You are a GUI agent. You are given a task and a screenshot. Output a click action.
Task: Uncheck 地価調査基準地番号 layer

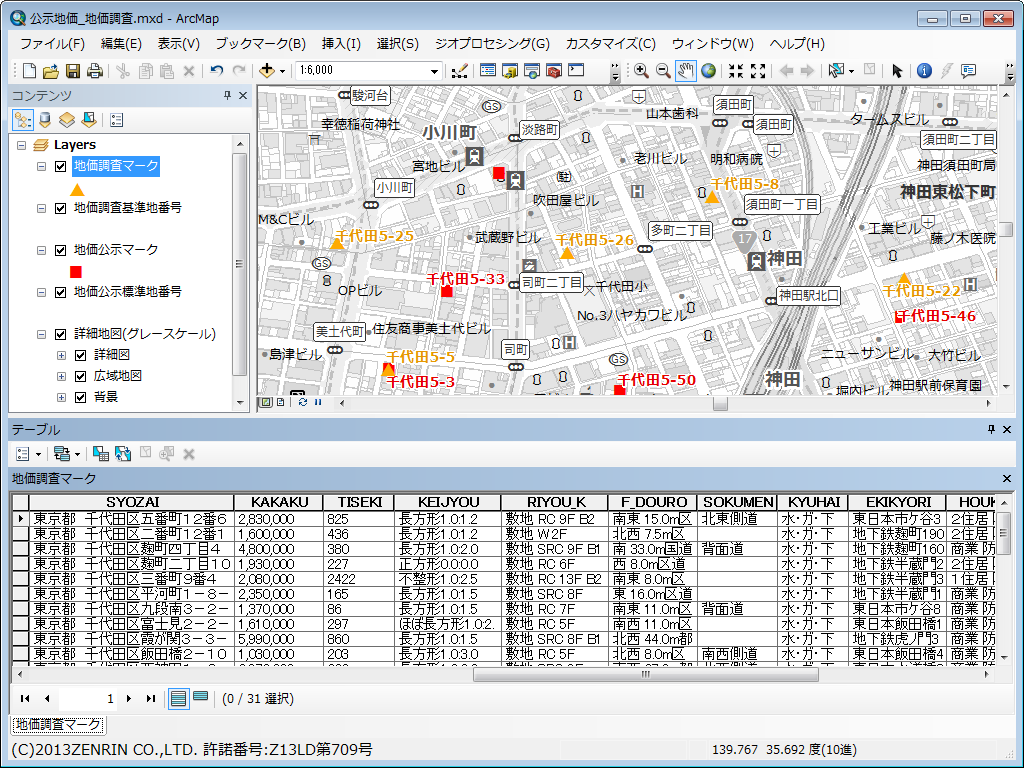pyautogui.click(x=61, y=208)
